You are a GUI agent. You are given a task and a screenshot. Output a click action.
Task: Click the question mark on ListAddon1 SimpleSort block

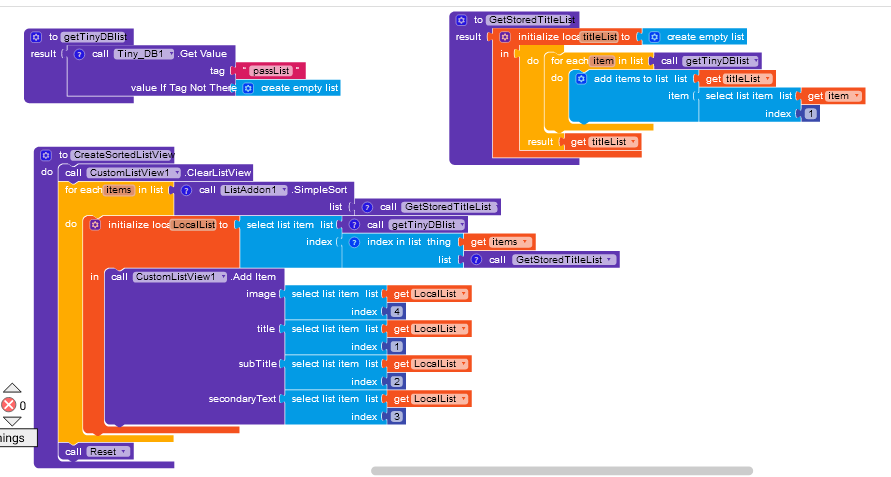point(186,190)
